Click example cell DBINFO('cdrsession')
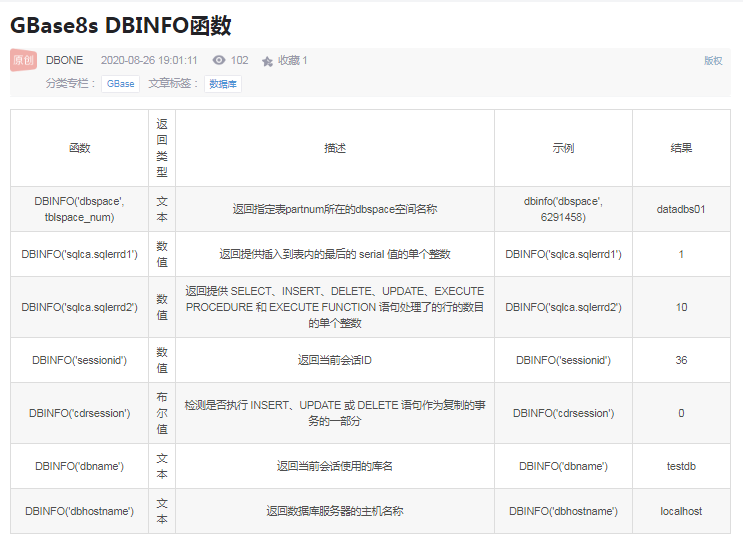The image size is (743, 534). click(x=563, y=413)
